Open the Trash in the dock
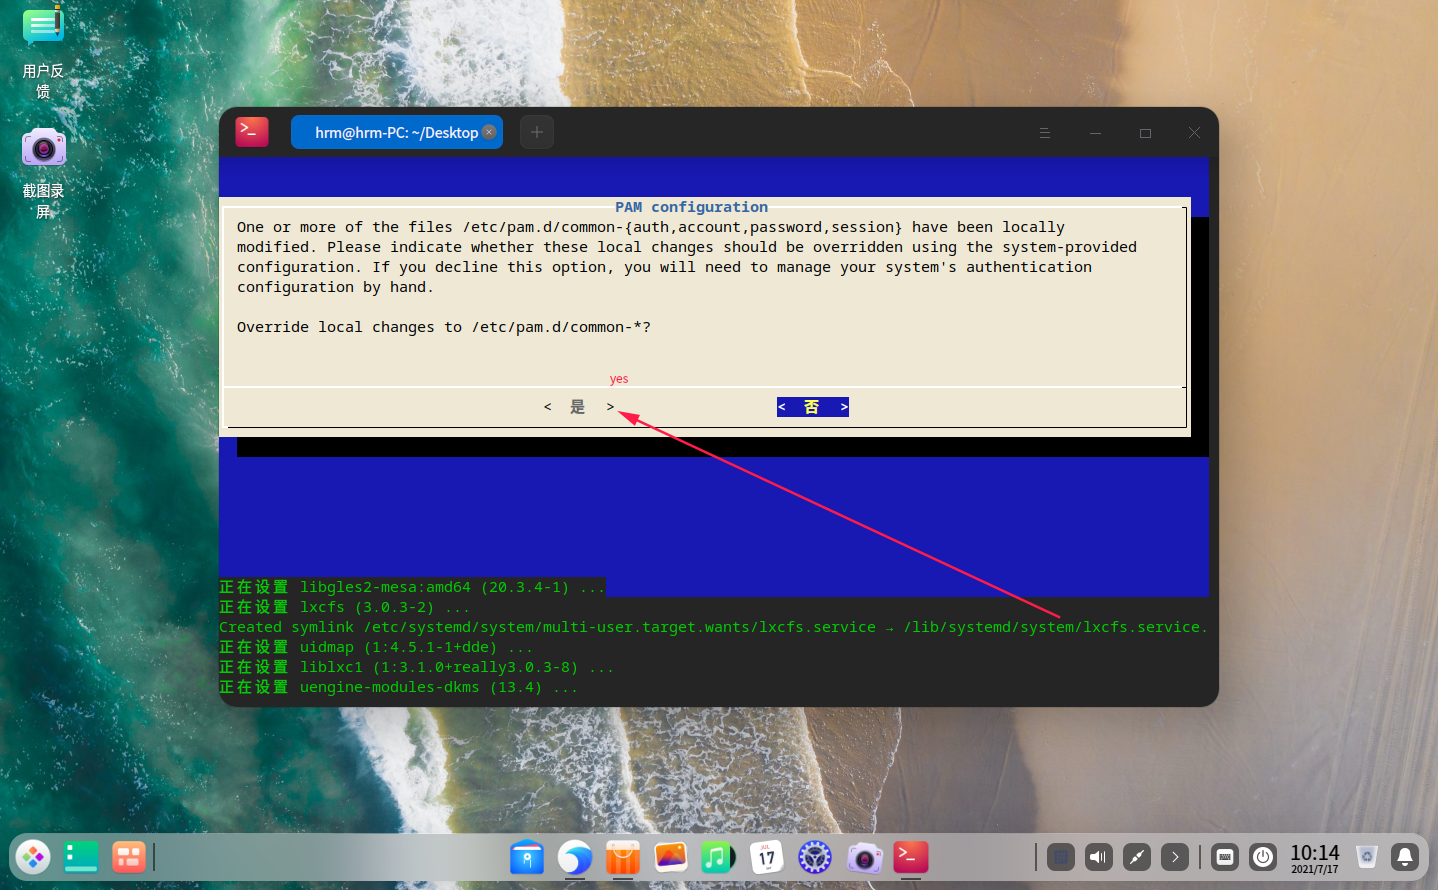The width and height of the screenshot is (1438, 890). click(x=1367, y=857)
